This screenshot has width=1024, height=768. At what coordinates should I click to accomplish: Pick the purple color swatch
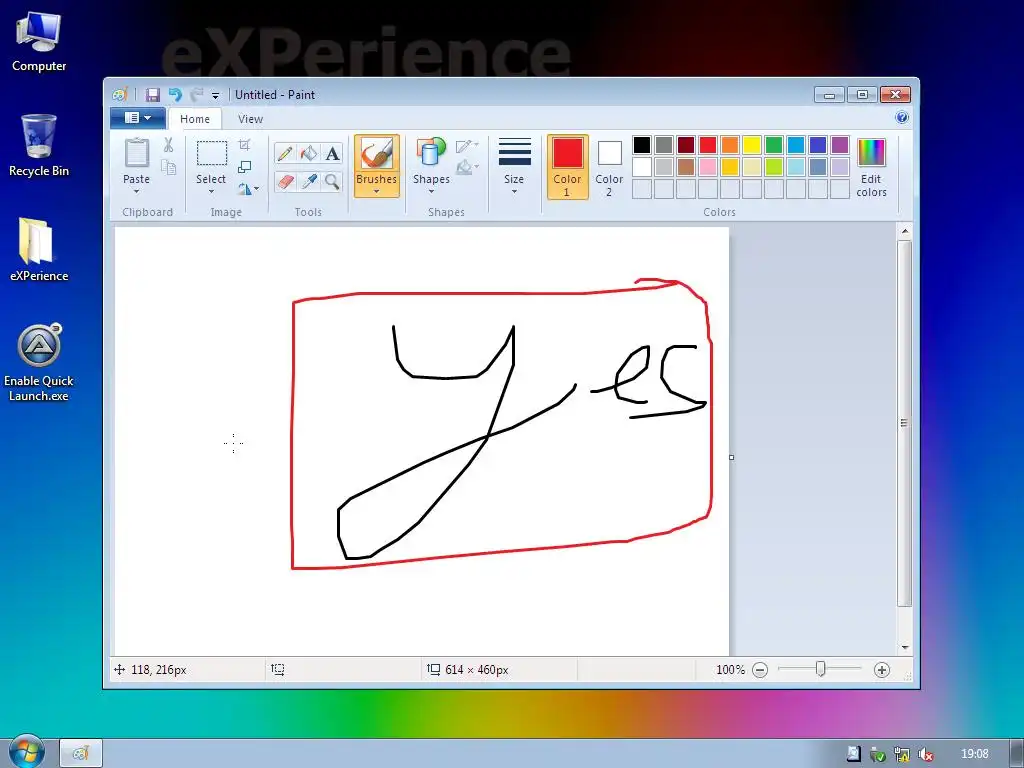point(840,145)
